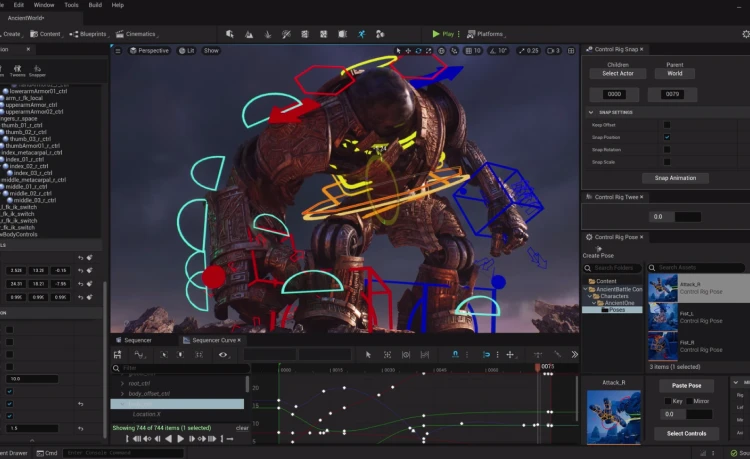Activate the blue Animation mode icon
This screenshot has height=459, width=750.
tap(362, 34)
